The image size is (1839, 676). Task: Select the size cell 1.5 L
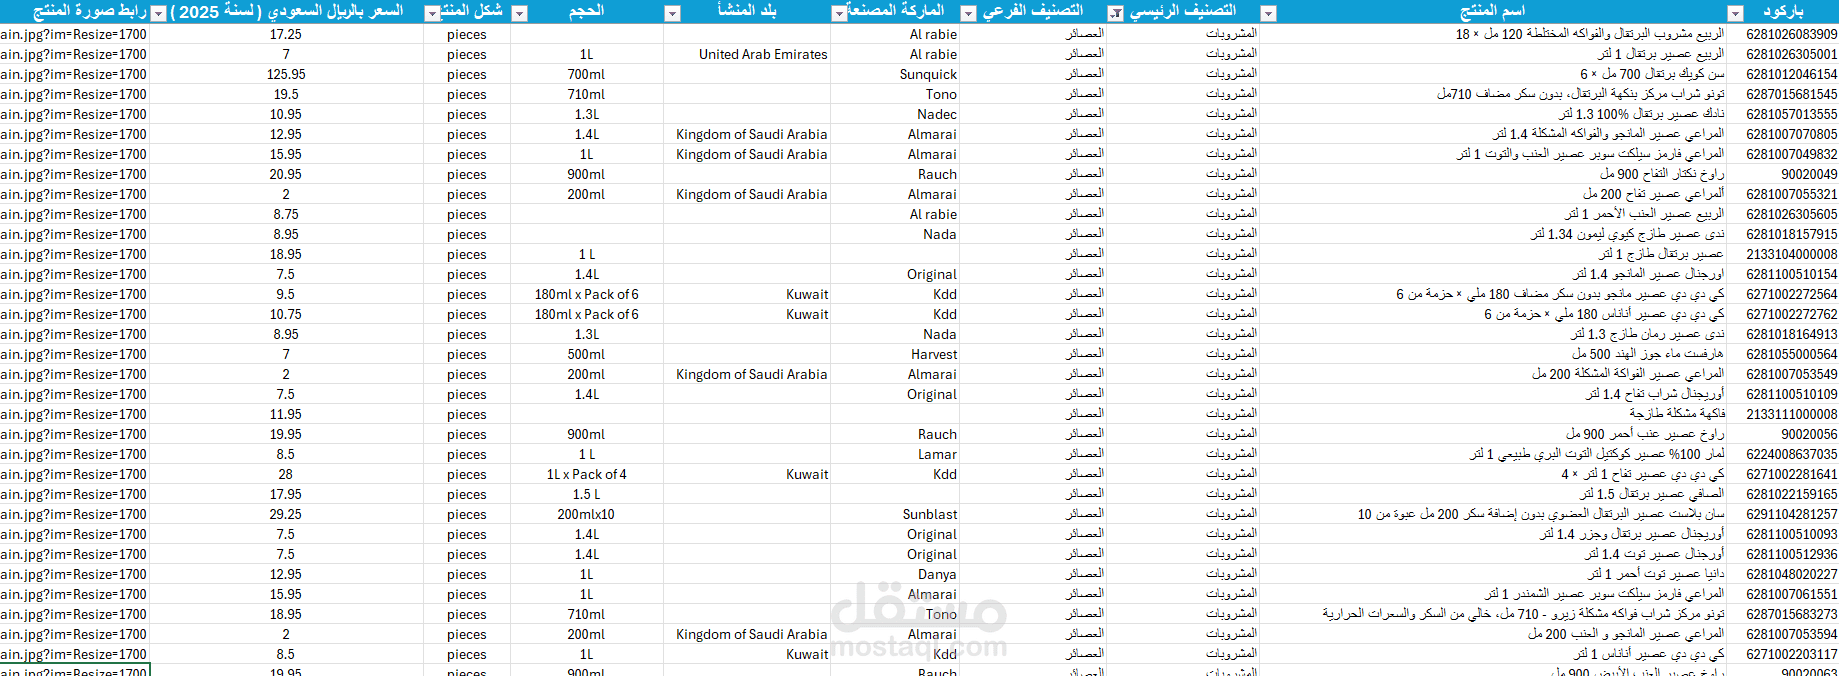point(586,494)
